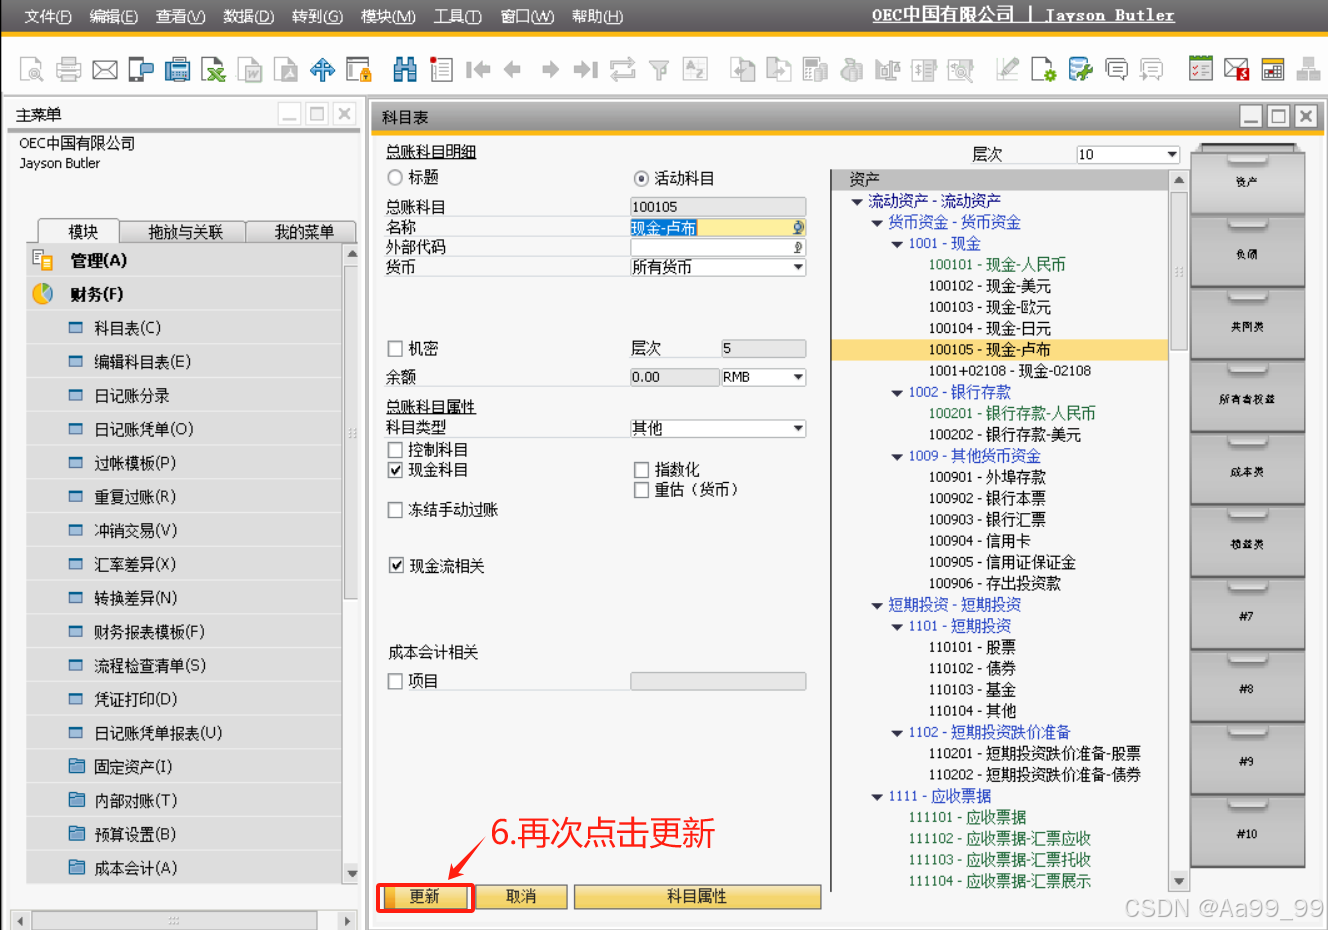
Task: Open the 数据(D) menu
Action: (249, 16)
